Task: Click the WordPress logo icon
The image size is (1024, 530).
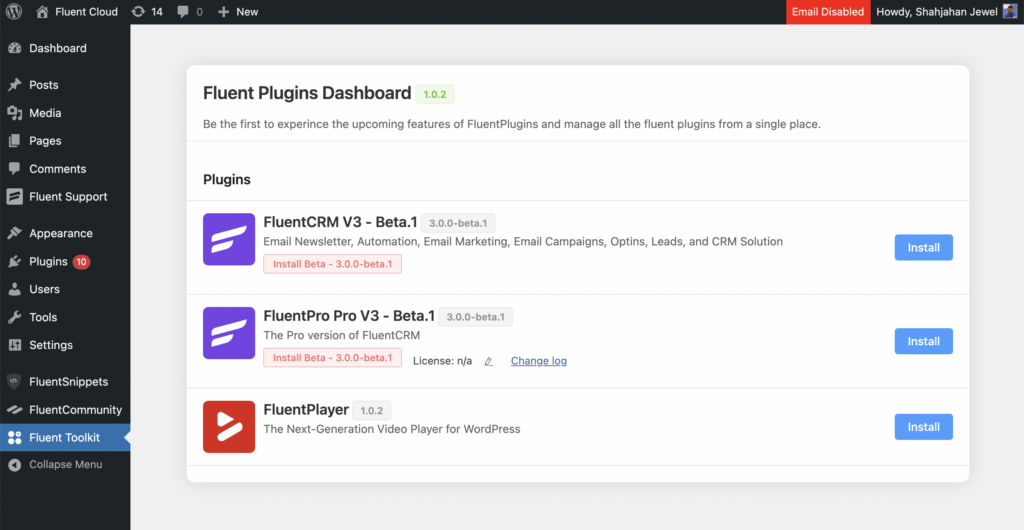Action: tap(13, 12)
